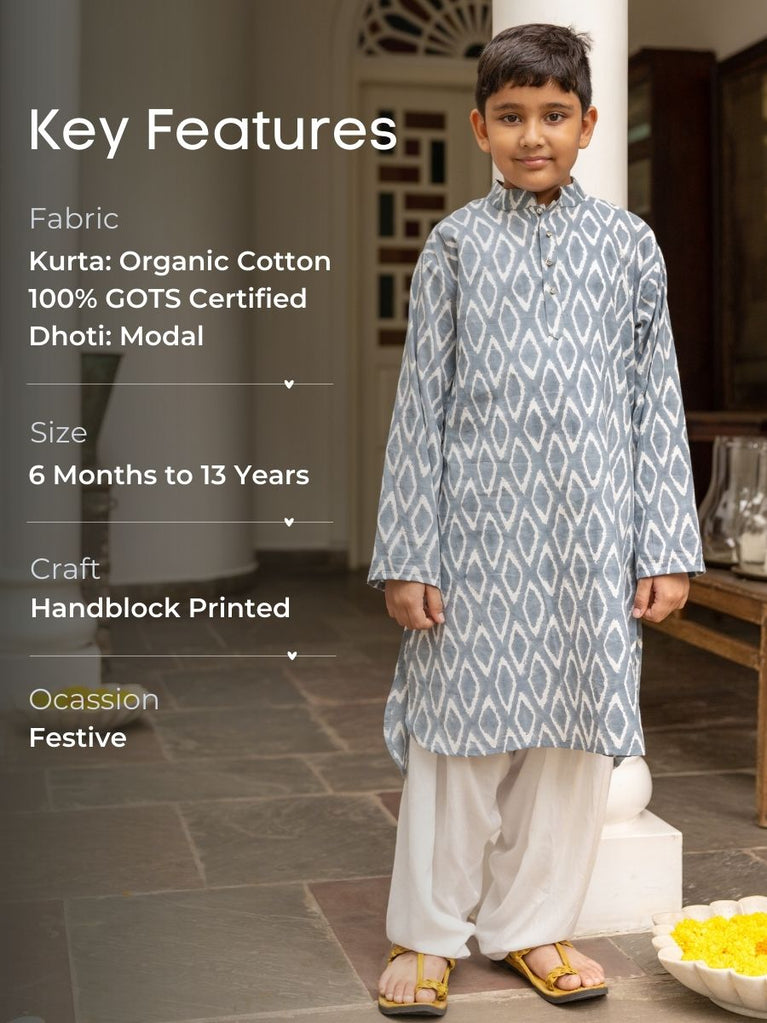The height and width of the screenshot is (1023, 767).
Task: Click the Craft label
Action: coord(65,569)
